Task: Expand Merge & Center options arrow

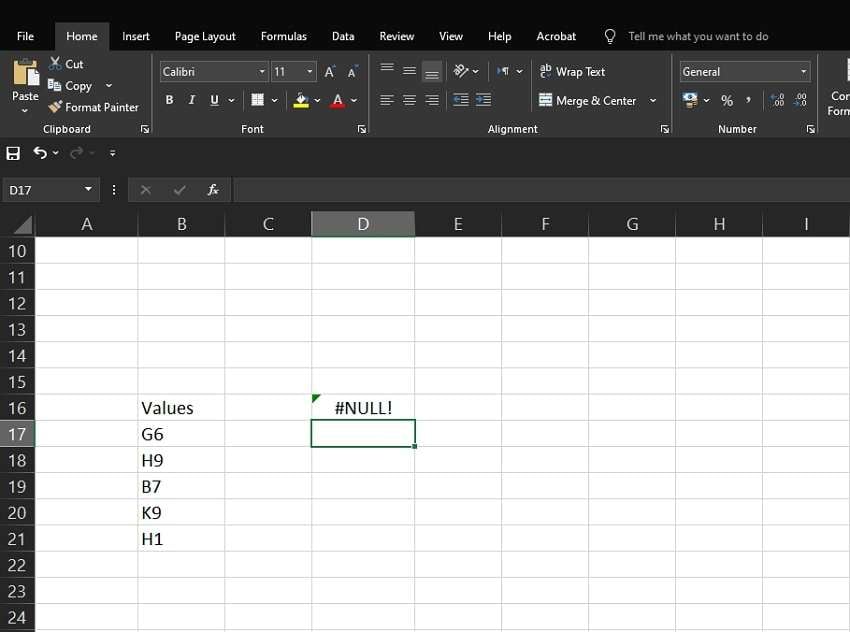Action: point(653,100)
